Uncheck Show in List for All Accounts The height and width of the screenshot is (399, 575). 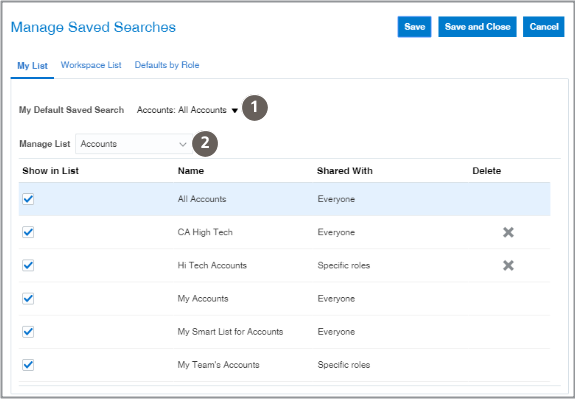[x=28, y=199]
